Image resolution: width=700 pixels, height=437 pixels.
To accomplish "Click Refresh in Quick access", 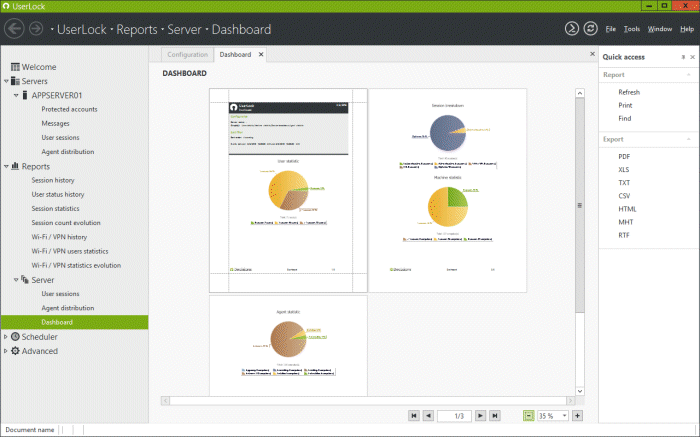I will tap(629, 92).
